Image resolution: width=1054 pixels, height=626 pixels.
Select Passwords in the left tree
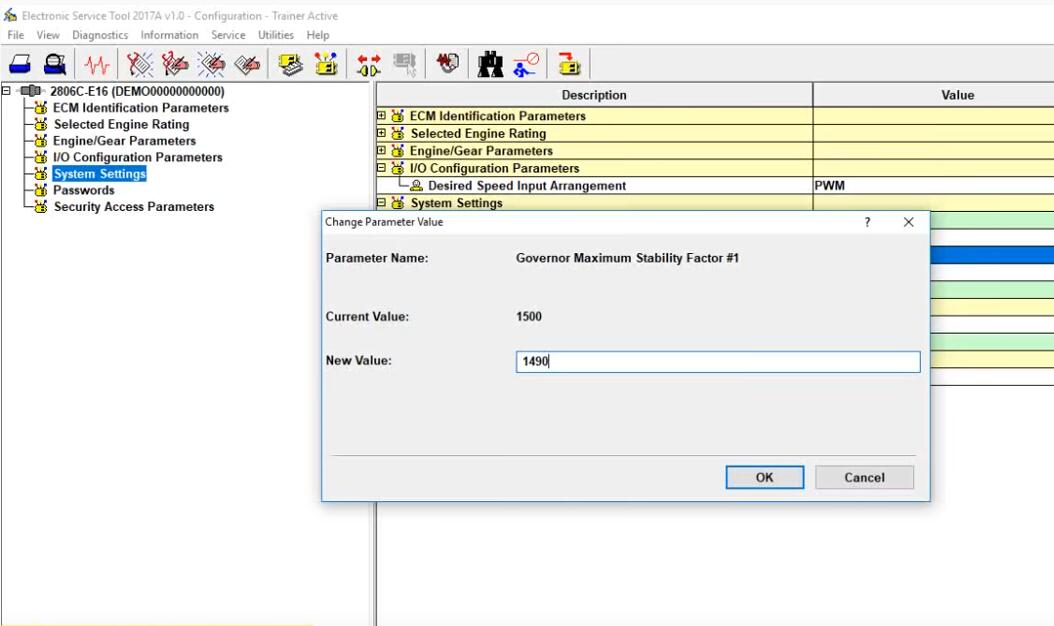(84, 190)
